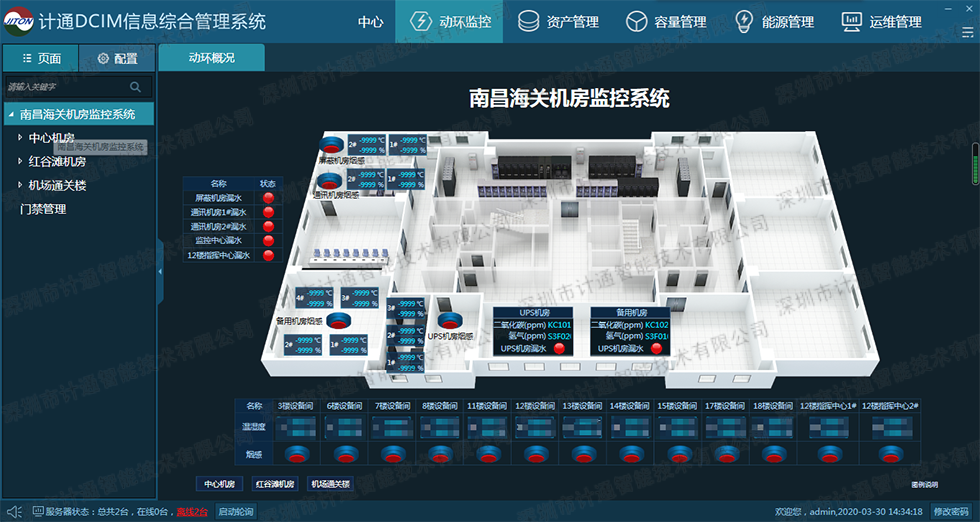Collapse the 南昌海关机房监控系统 root node

click(11, 114)
